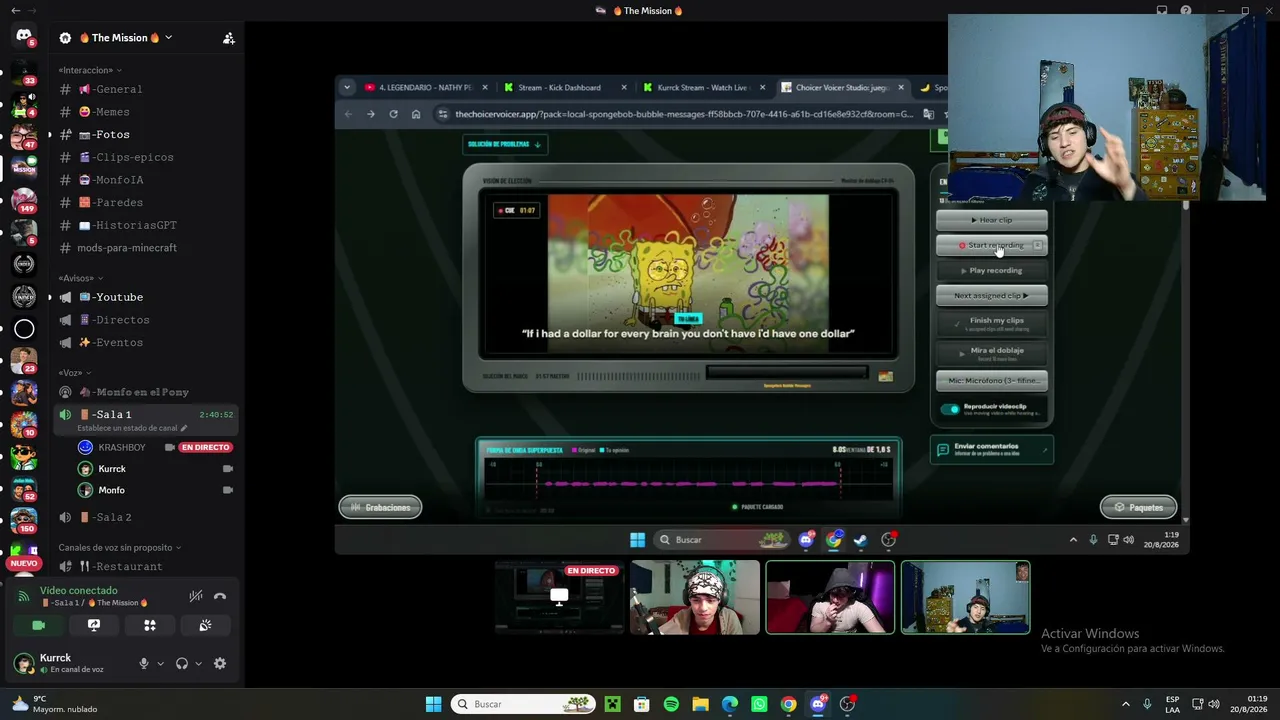Open the Discord inbox icon in title bar
The width and height of the screenshot is (1280, 720).
[1162, 11]
